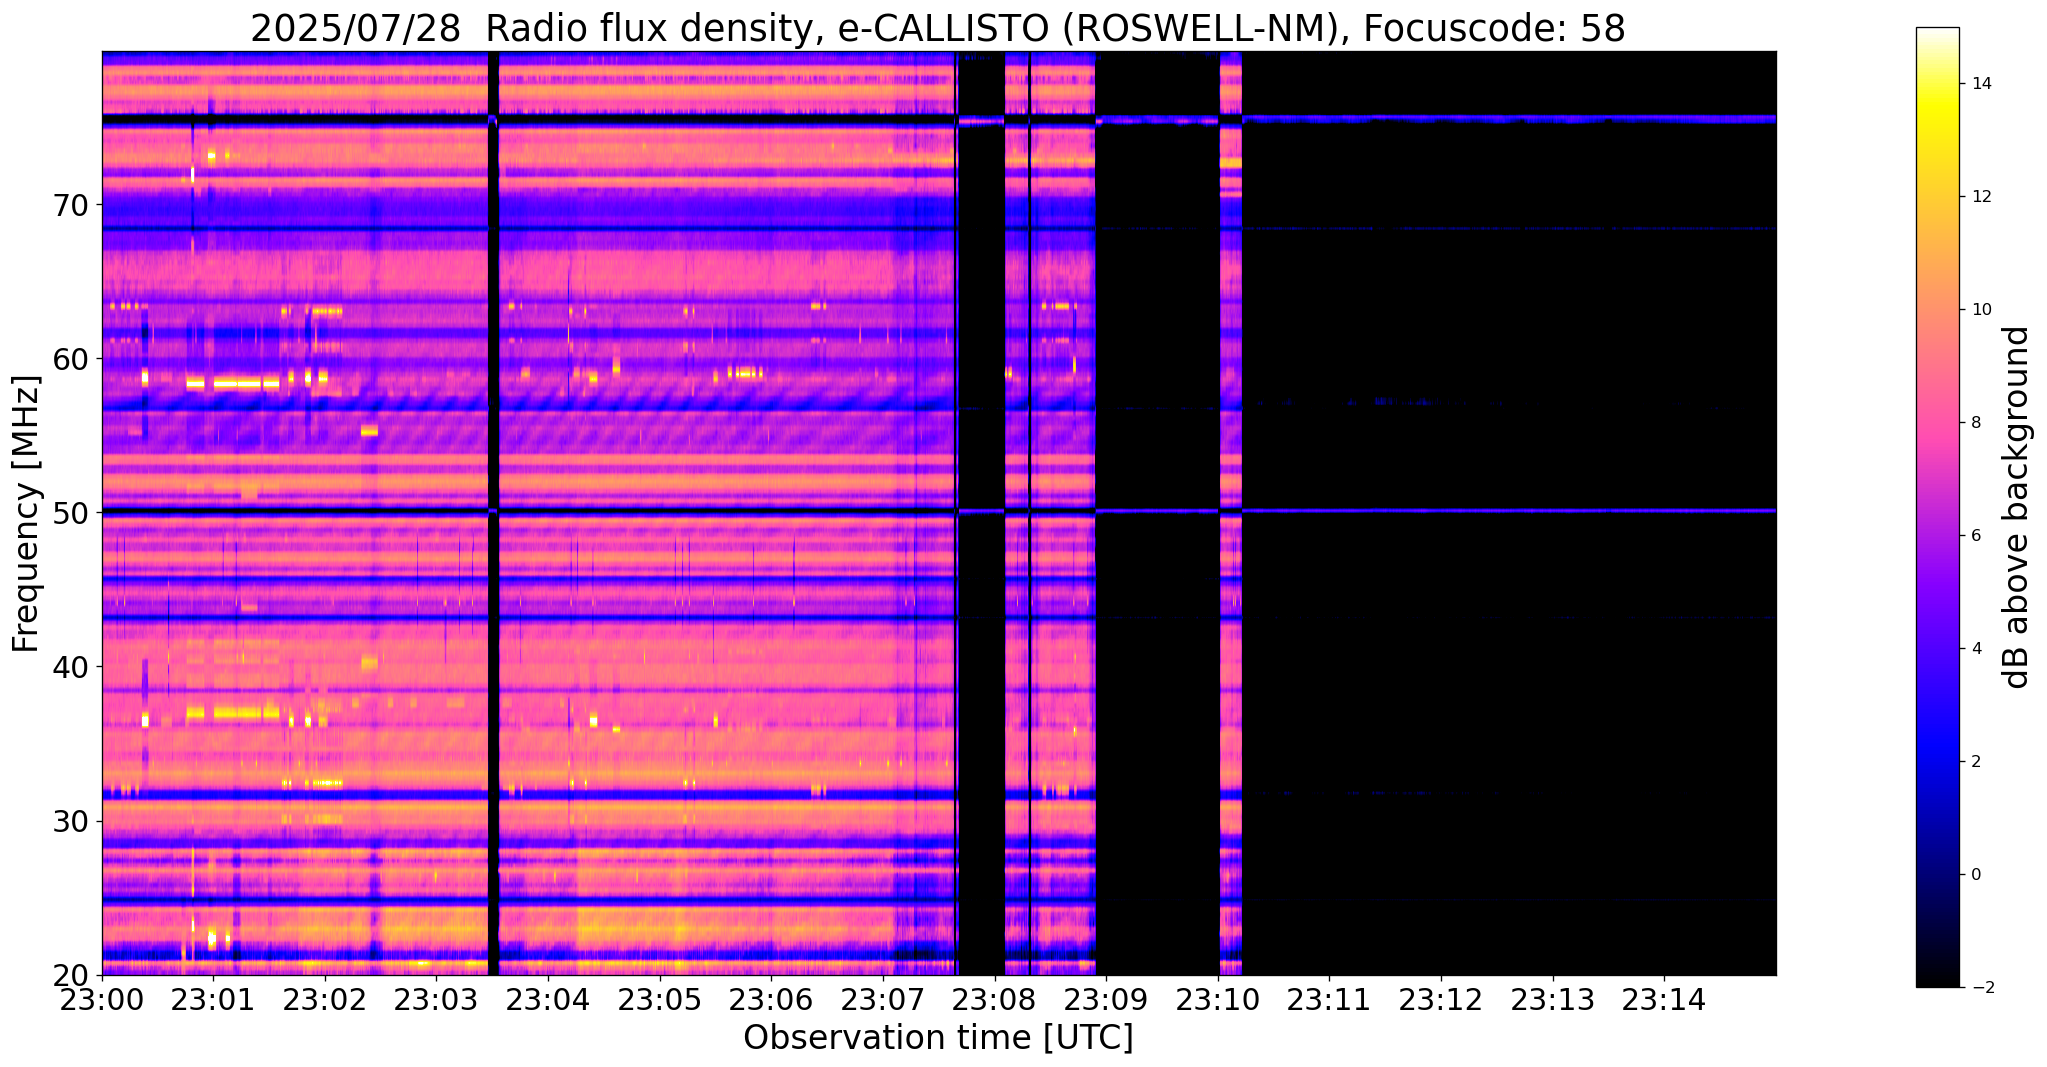Screen dimensions: 2047x1067
Task: Click the 'Frequency [MHz]' axis label
Action: tap(26, 514)
